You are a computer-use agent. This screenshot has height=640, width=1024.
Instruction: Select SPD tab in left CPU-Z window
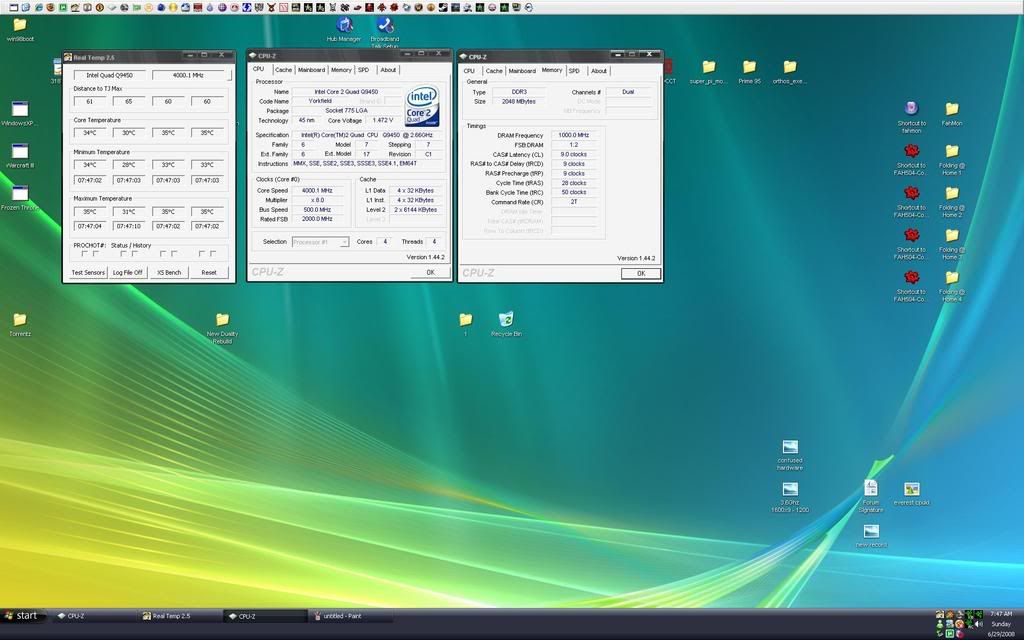[x=364, y=70]
